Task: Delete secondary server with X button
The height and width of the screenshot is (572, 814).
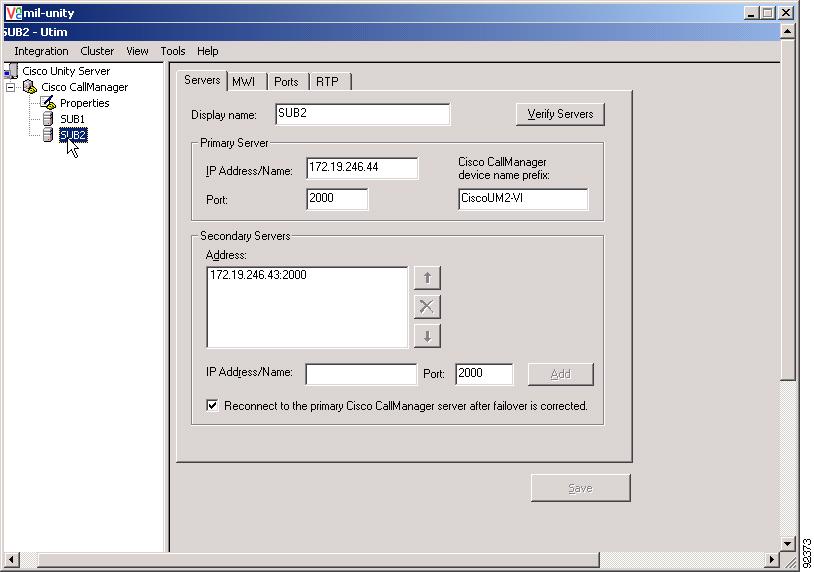Action: [x=427, y=306]
